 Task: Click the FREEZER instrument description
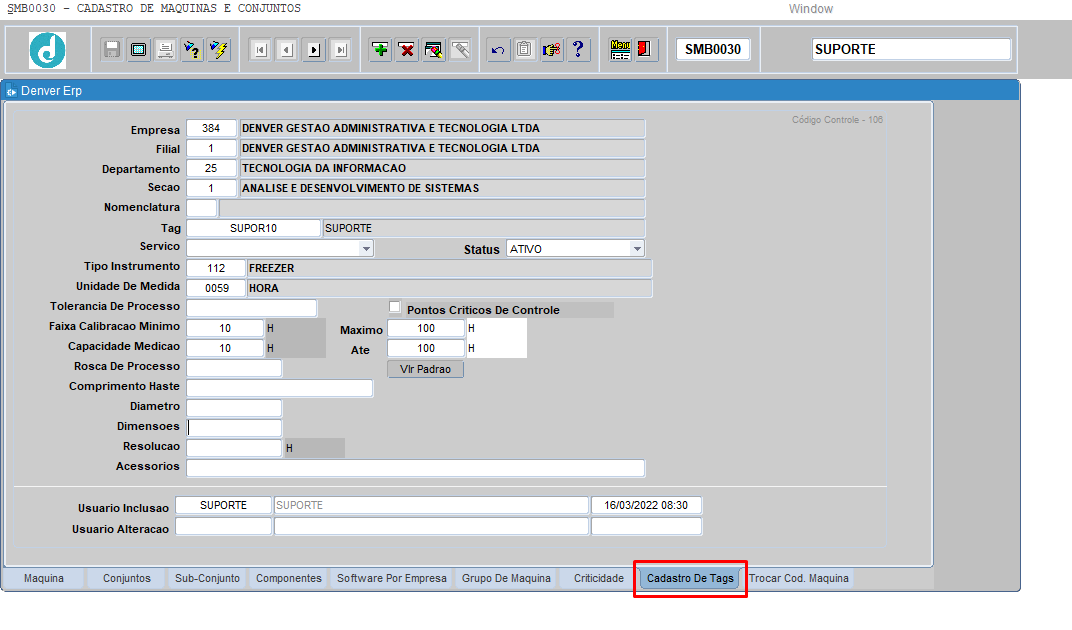coord(449,268)
